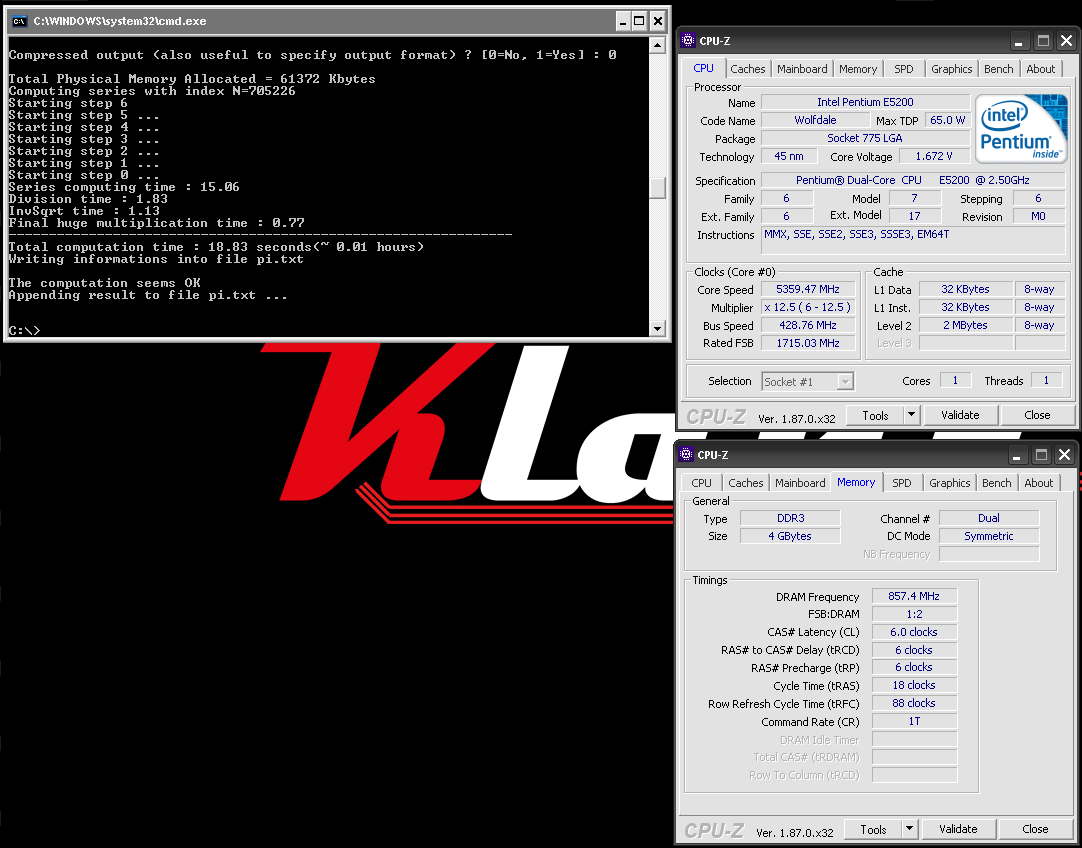Switch to CPU tab in lower CPU-Z
The image size is (1082, 848).
[x=701, y=483]
